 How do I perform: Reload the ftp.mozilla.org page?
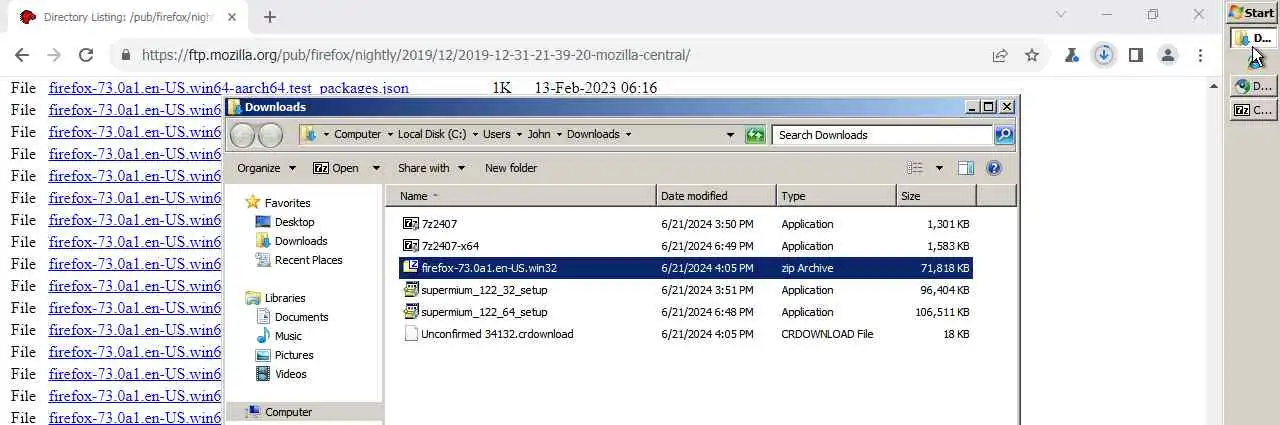pos(86,56)
